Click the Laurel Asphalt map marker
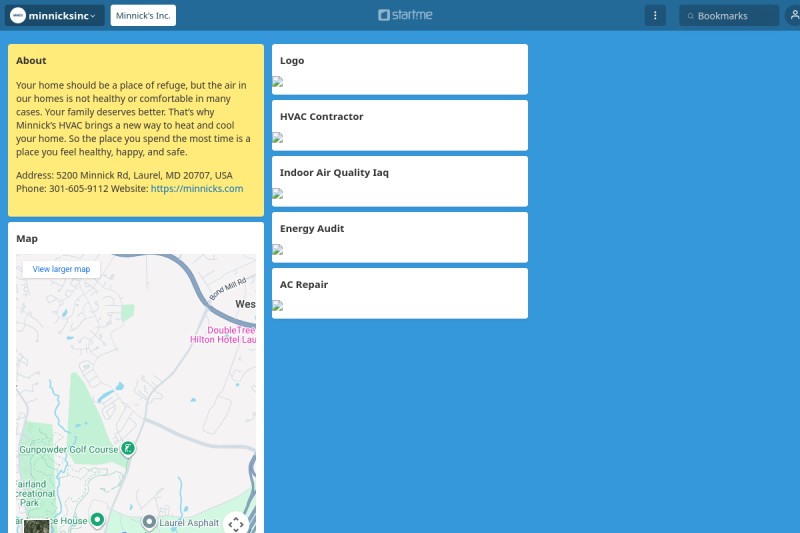 coord(149,522)
